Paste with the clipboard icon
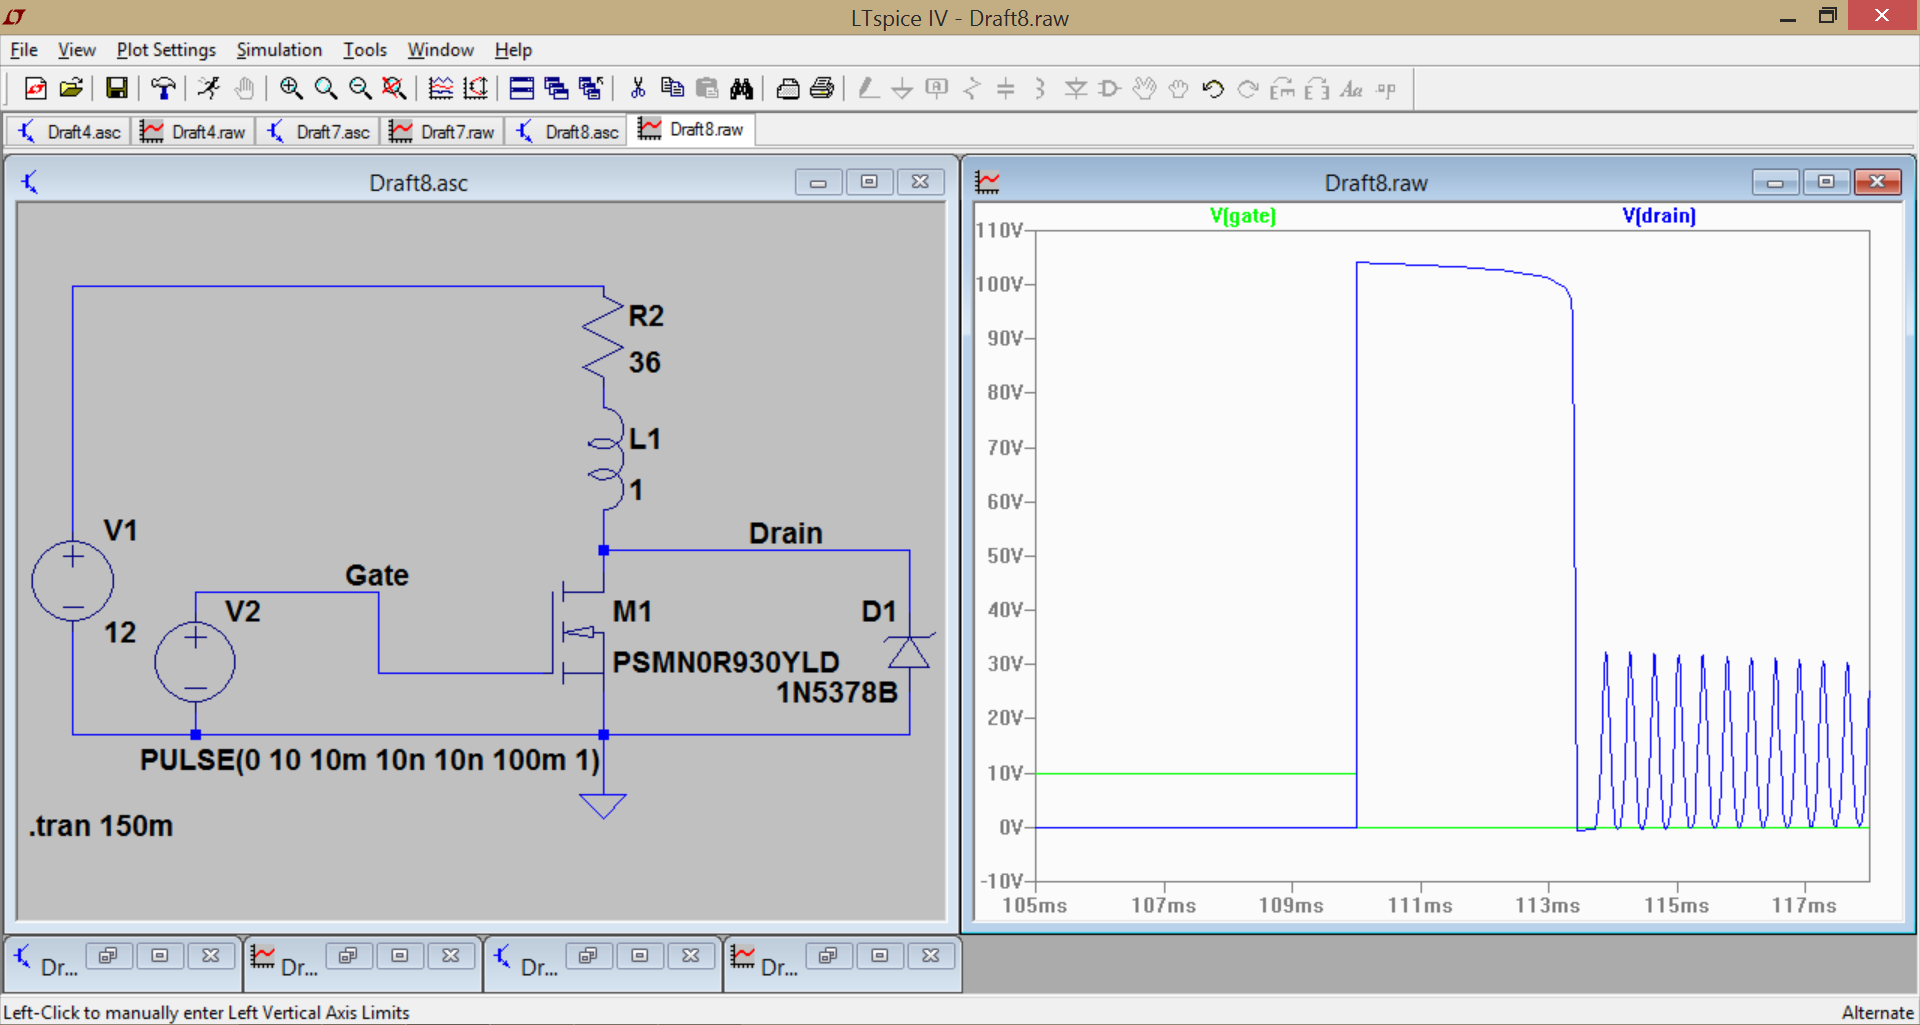Viewport: 1920px width, 1025px height. pos(707,89)
